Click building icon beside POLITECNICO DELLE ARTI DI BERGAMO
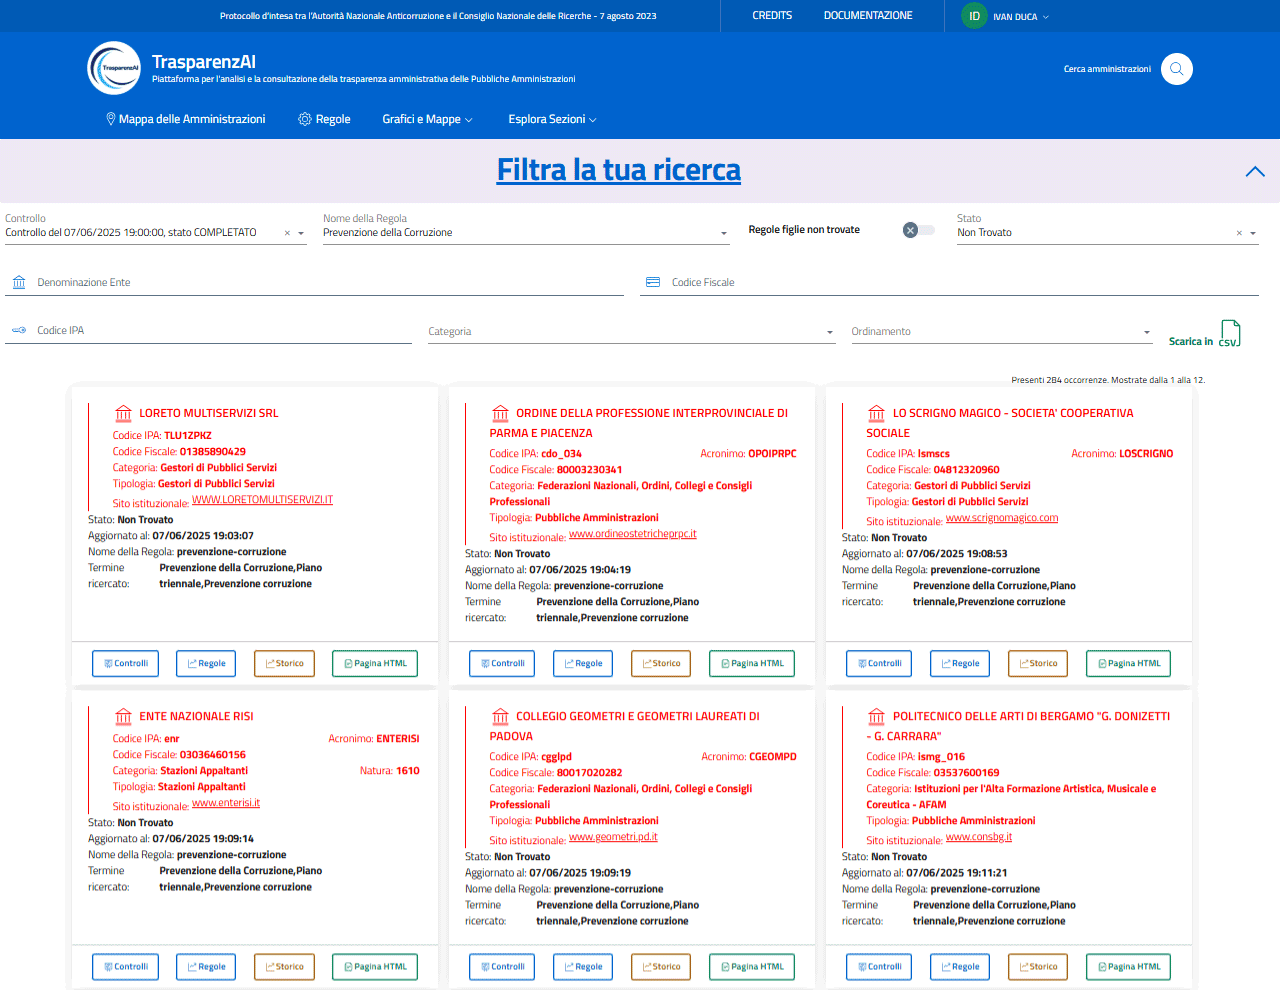This screenshot has width=1280, height=990. pos(877,716)
